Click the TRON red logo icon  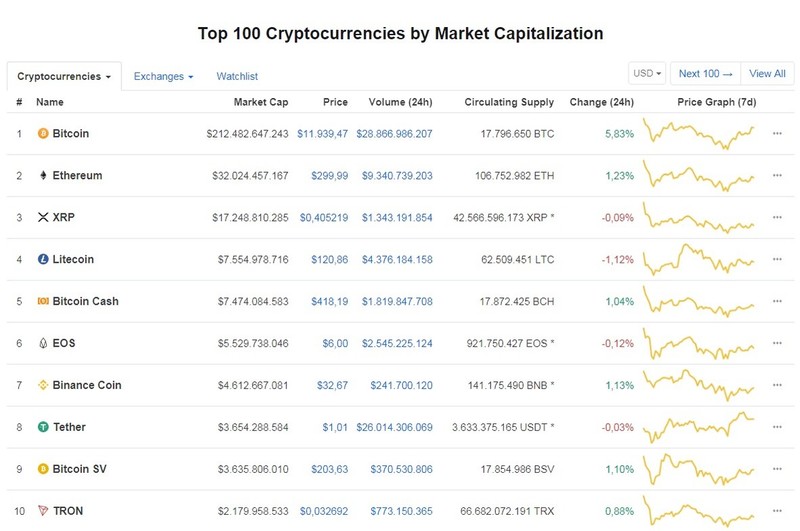43,511
